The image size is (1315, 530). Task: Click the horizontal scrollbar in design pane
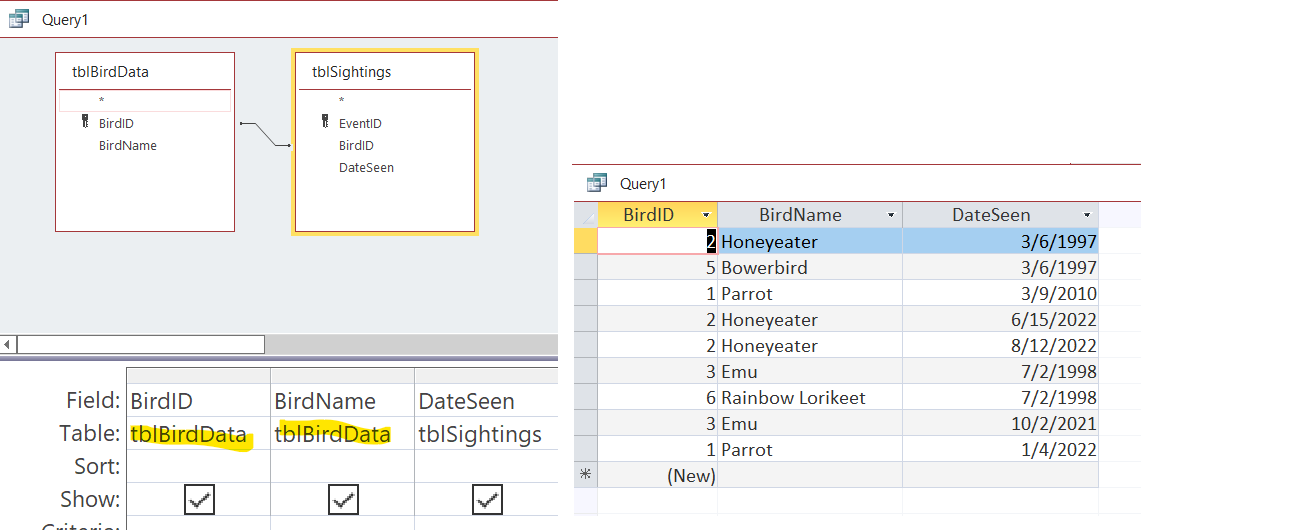[x=140, y=344]
